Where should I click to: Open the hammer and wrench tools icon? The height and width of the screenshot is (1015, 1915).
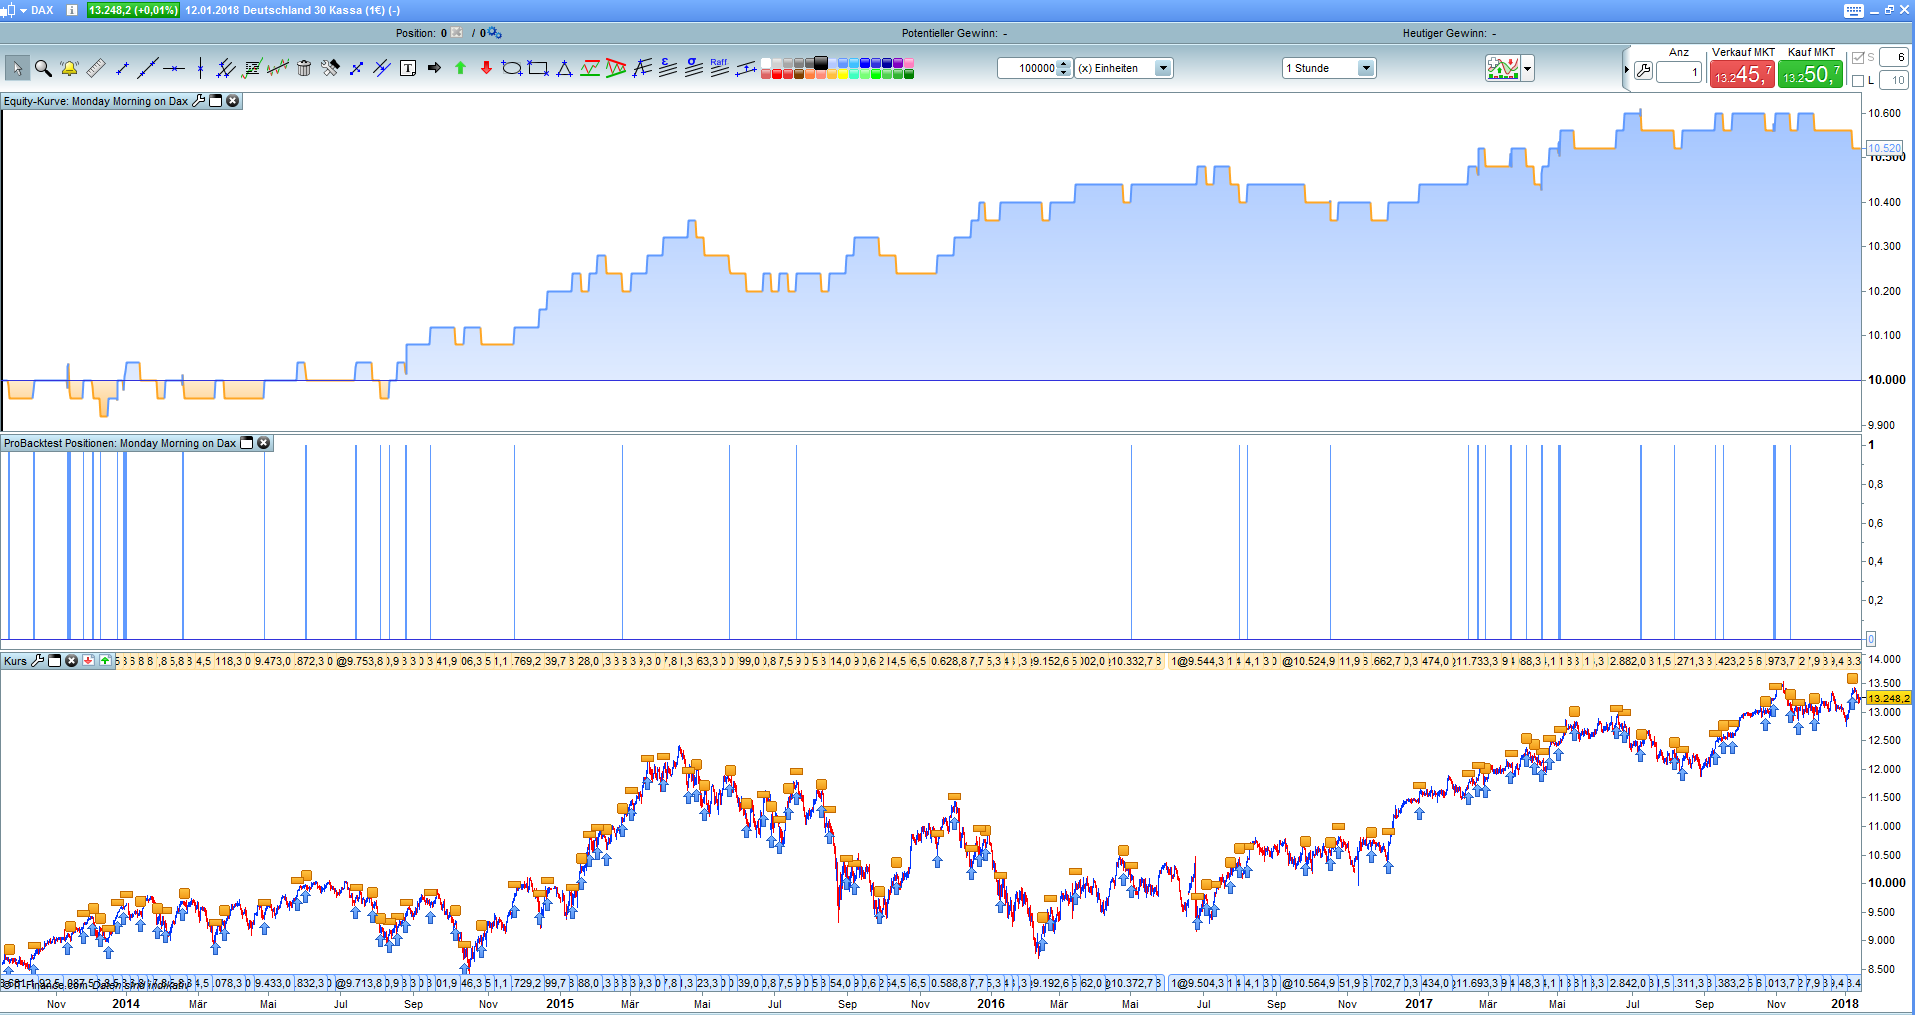(330, 68)
